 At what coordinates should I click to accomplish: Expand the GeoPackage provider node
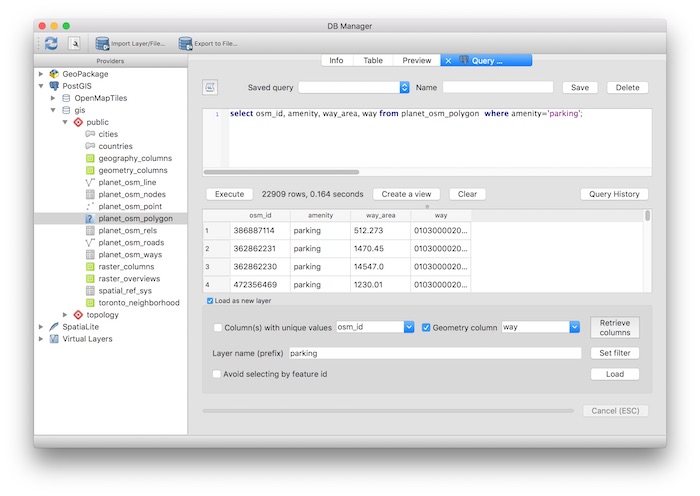[41, 74]
